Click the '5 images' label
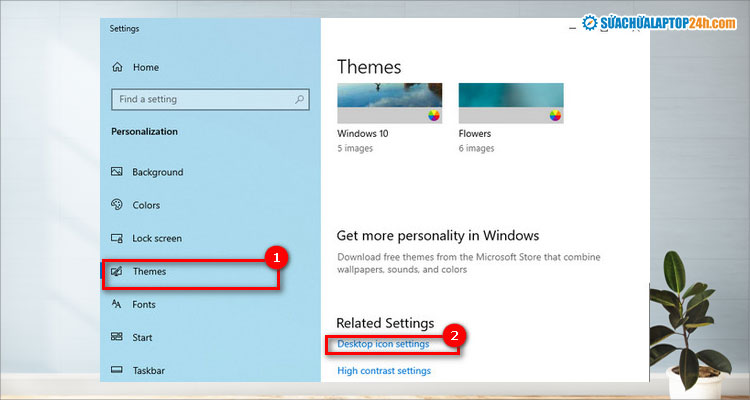 click(x=355, y=148)
